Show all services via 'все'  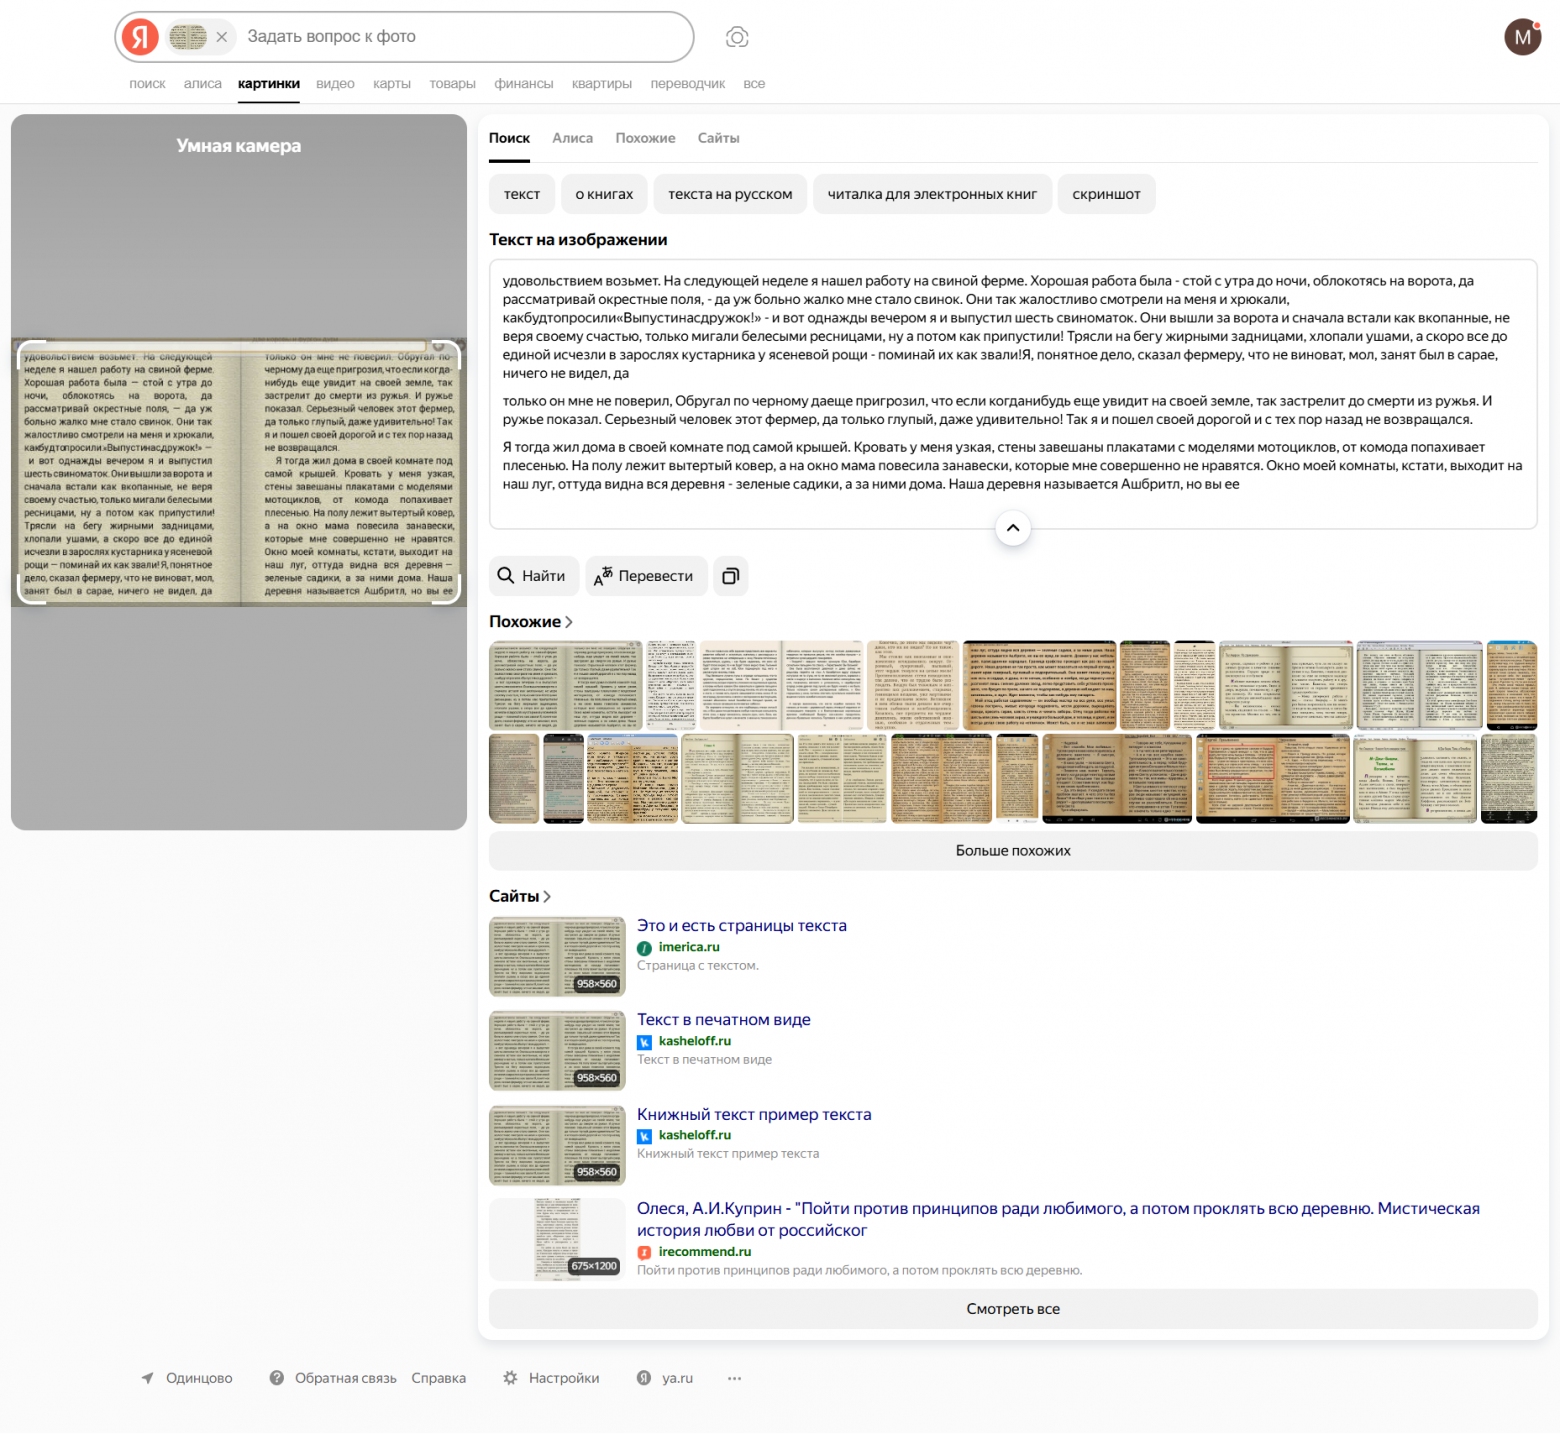754,84
